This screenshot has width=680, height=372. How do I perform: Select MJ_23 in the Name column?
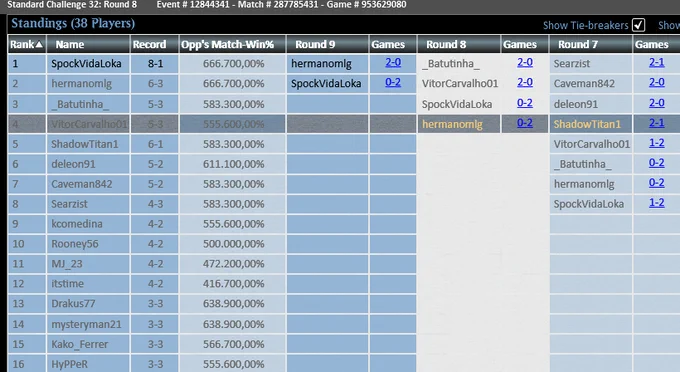click(x=67, y=264)
